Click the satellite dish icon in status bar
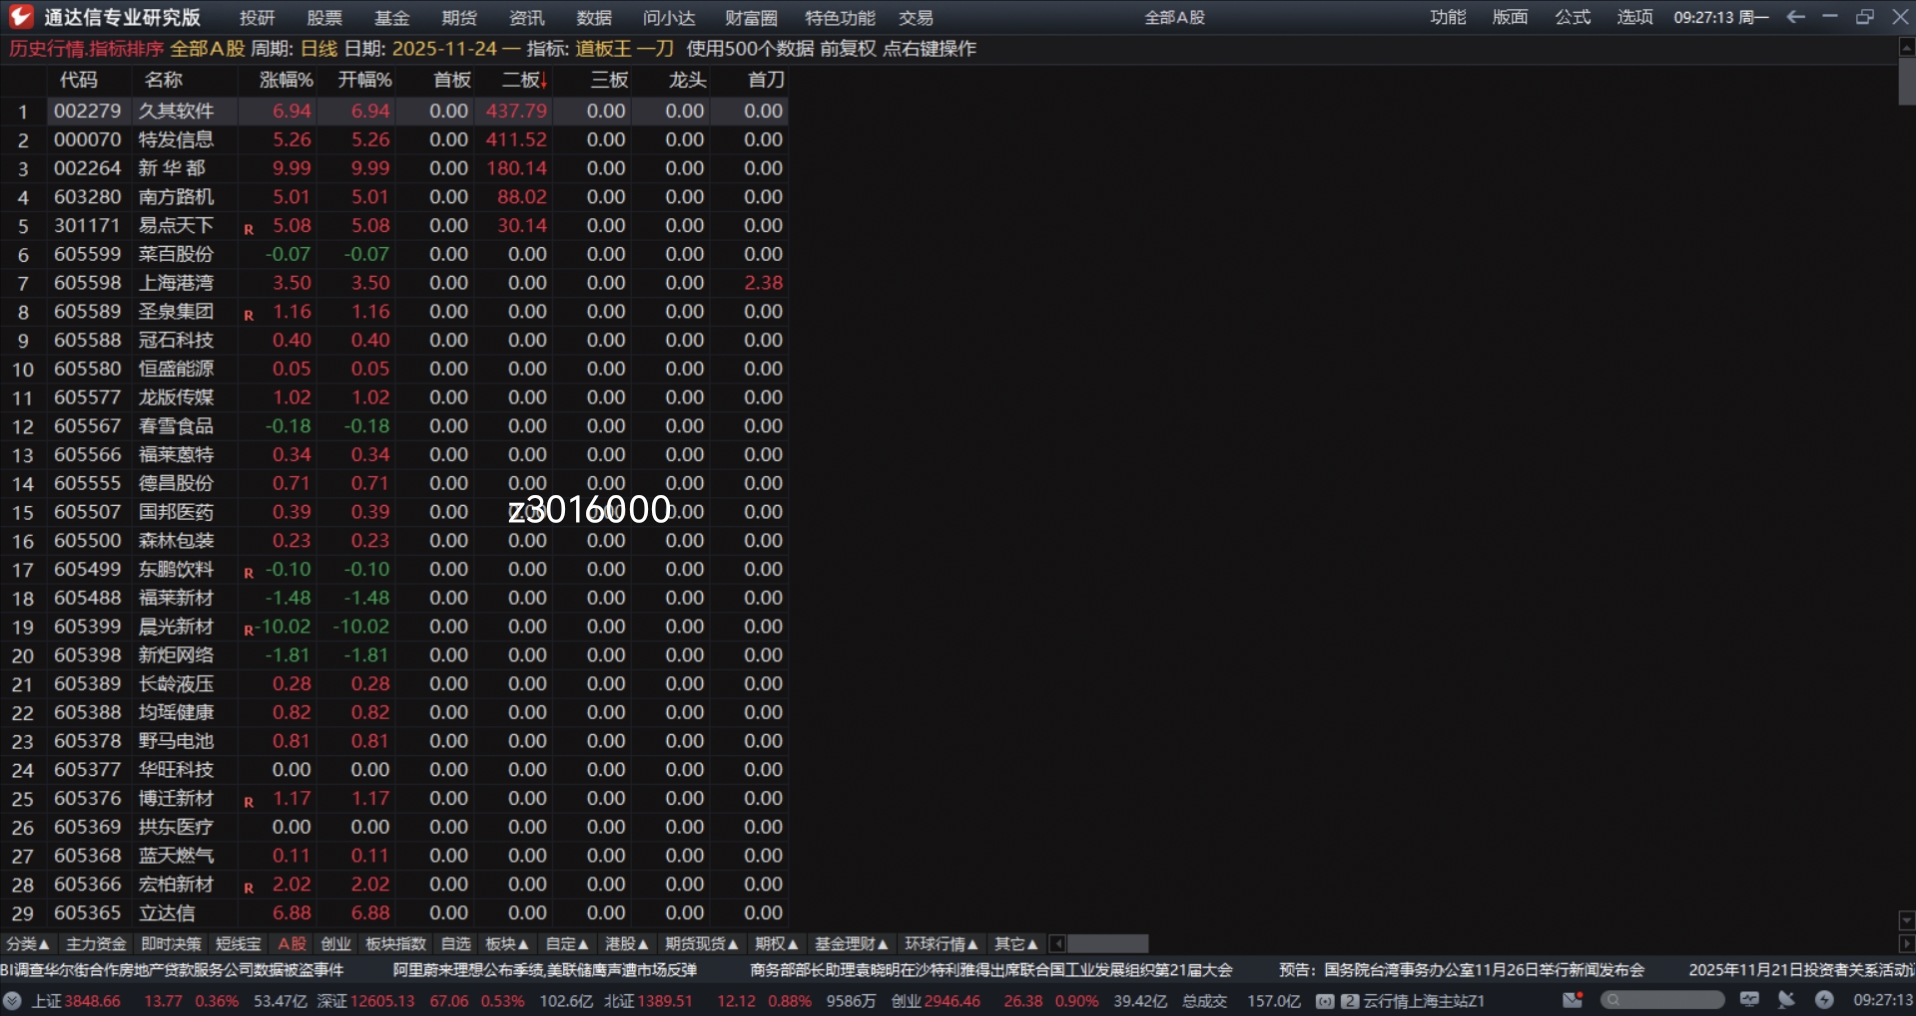The height and width of the screenshot is (1016, 1916). (1786, 1000)
